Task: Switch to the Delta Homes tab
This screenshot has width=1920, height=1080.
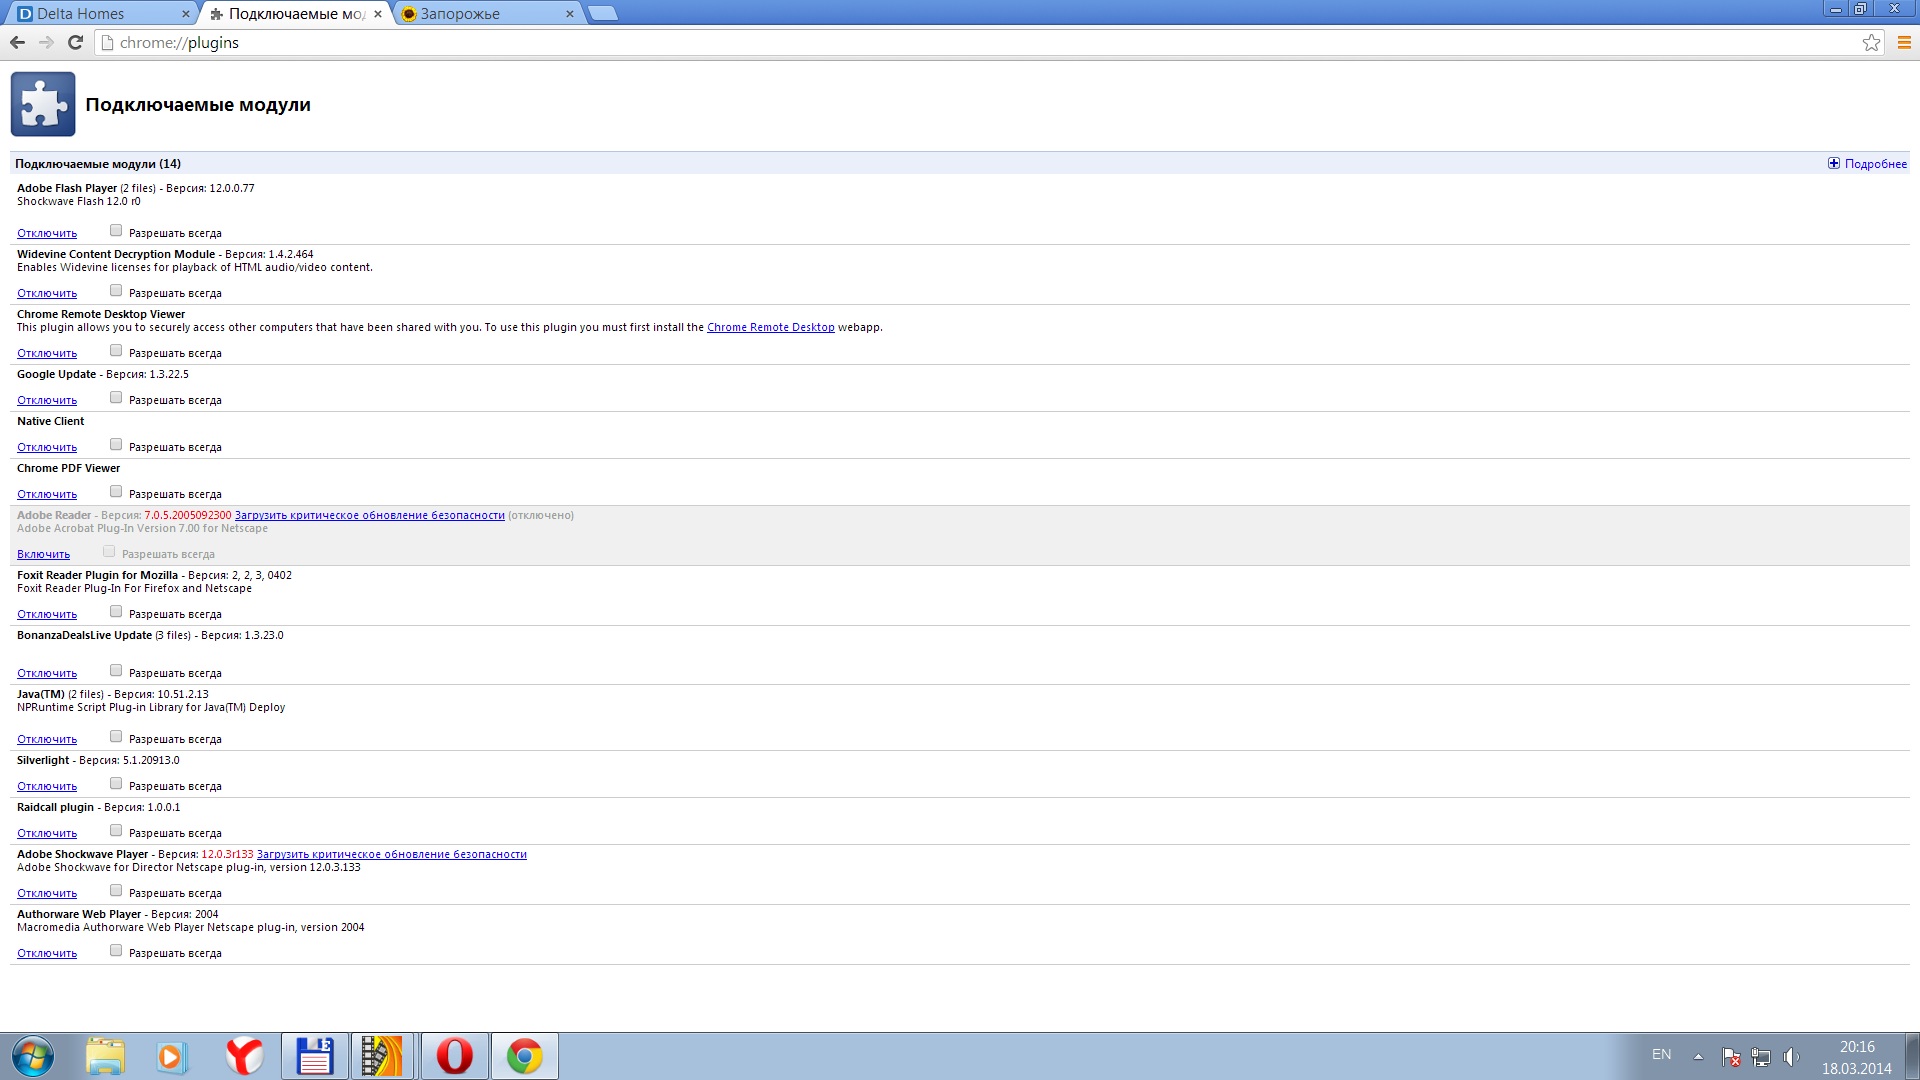Action: 100,14
